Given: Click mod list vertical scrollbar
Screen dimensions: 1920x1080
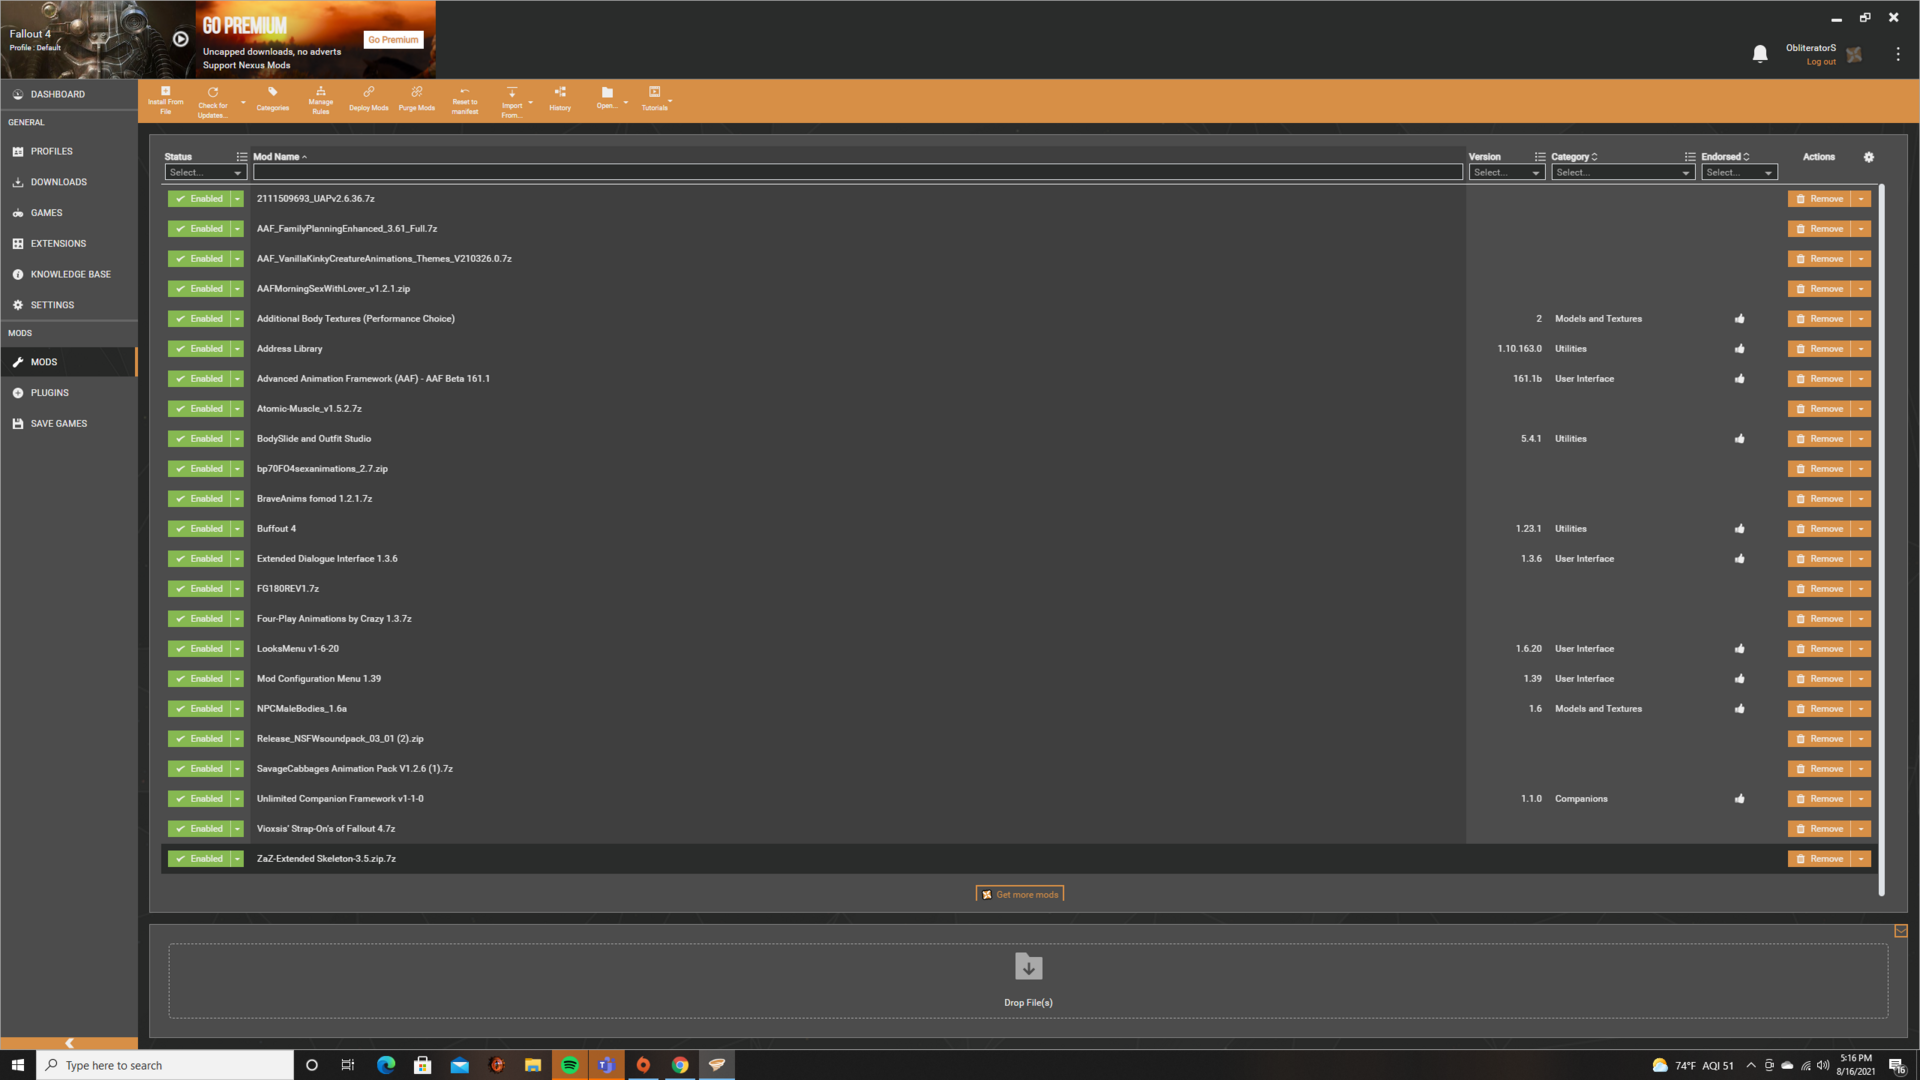Looking at the screenshot, I should pyautogui.click(x=1881, y=540).
